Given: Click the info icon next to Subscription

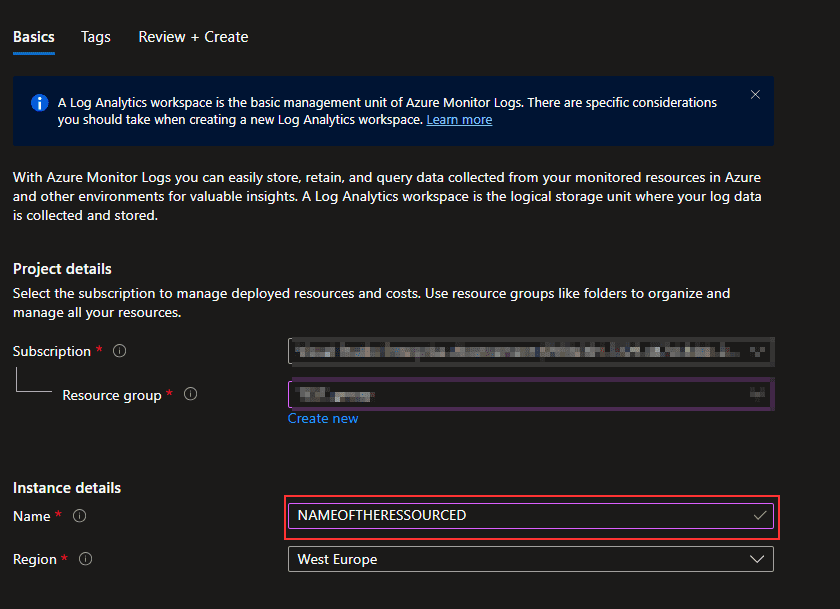Looking at the screenshot, I should [118, 351].
